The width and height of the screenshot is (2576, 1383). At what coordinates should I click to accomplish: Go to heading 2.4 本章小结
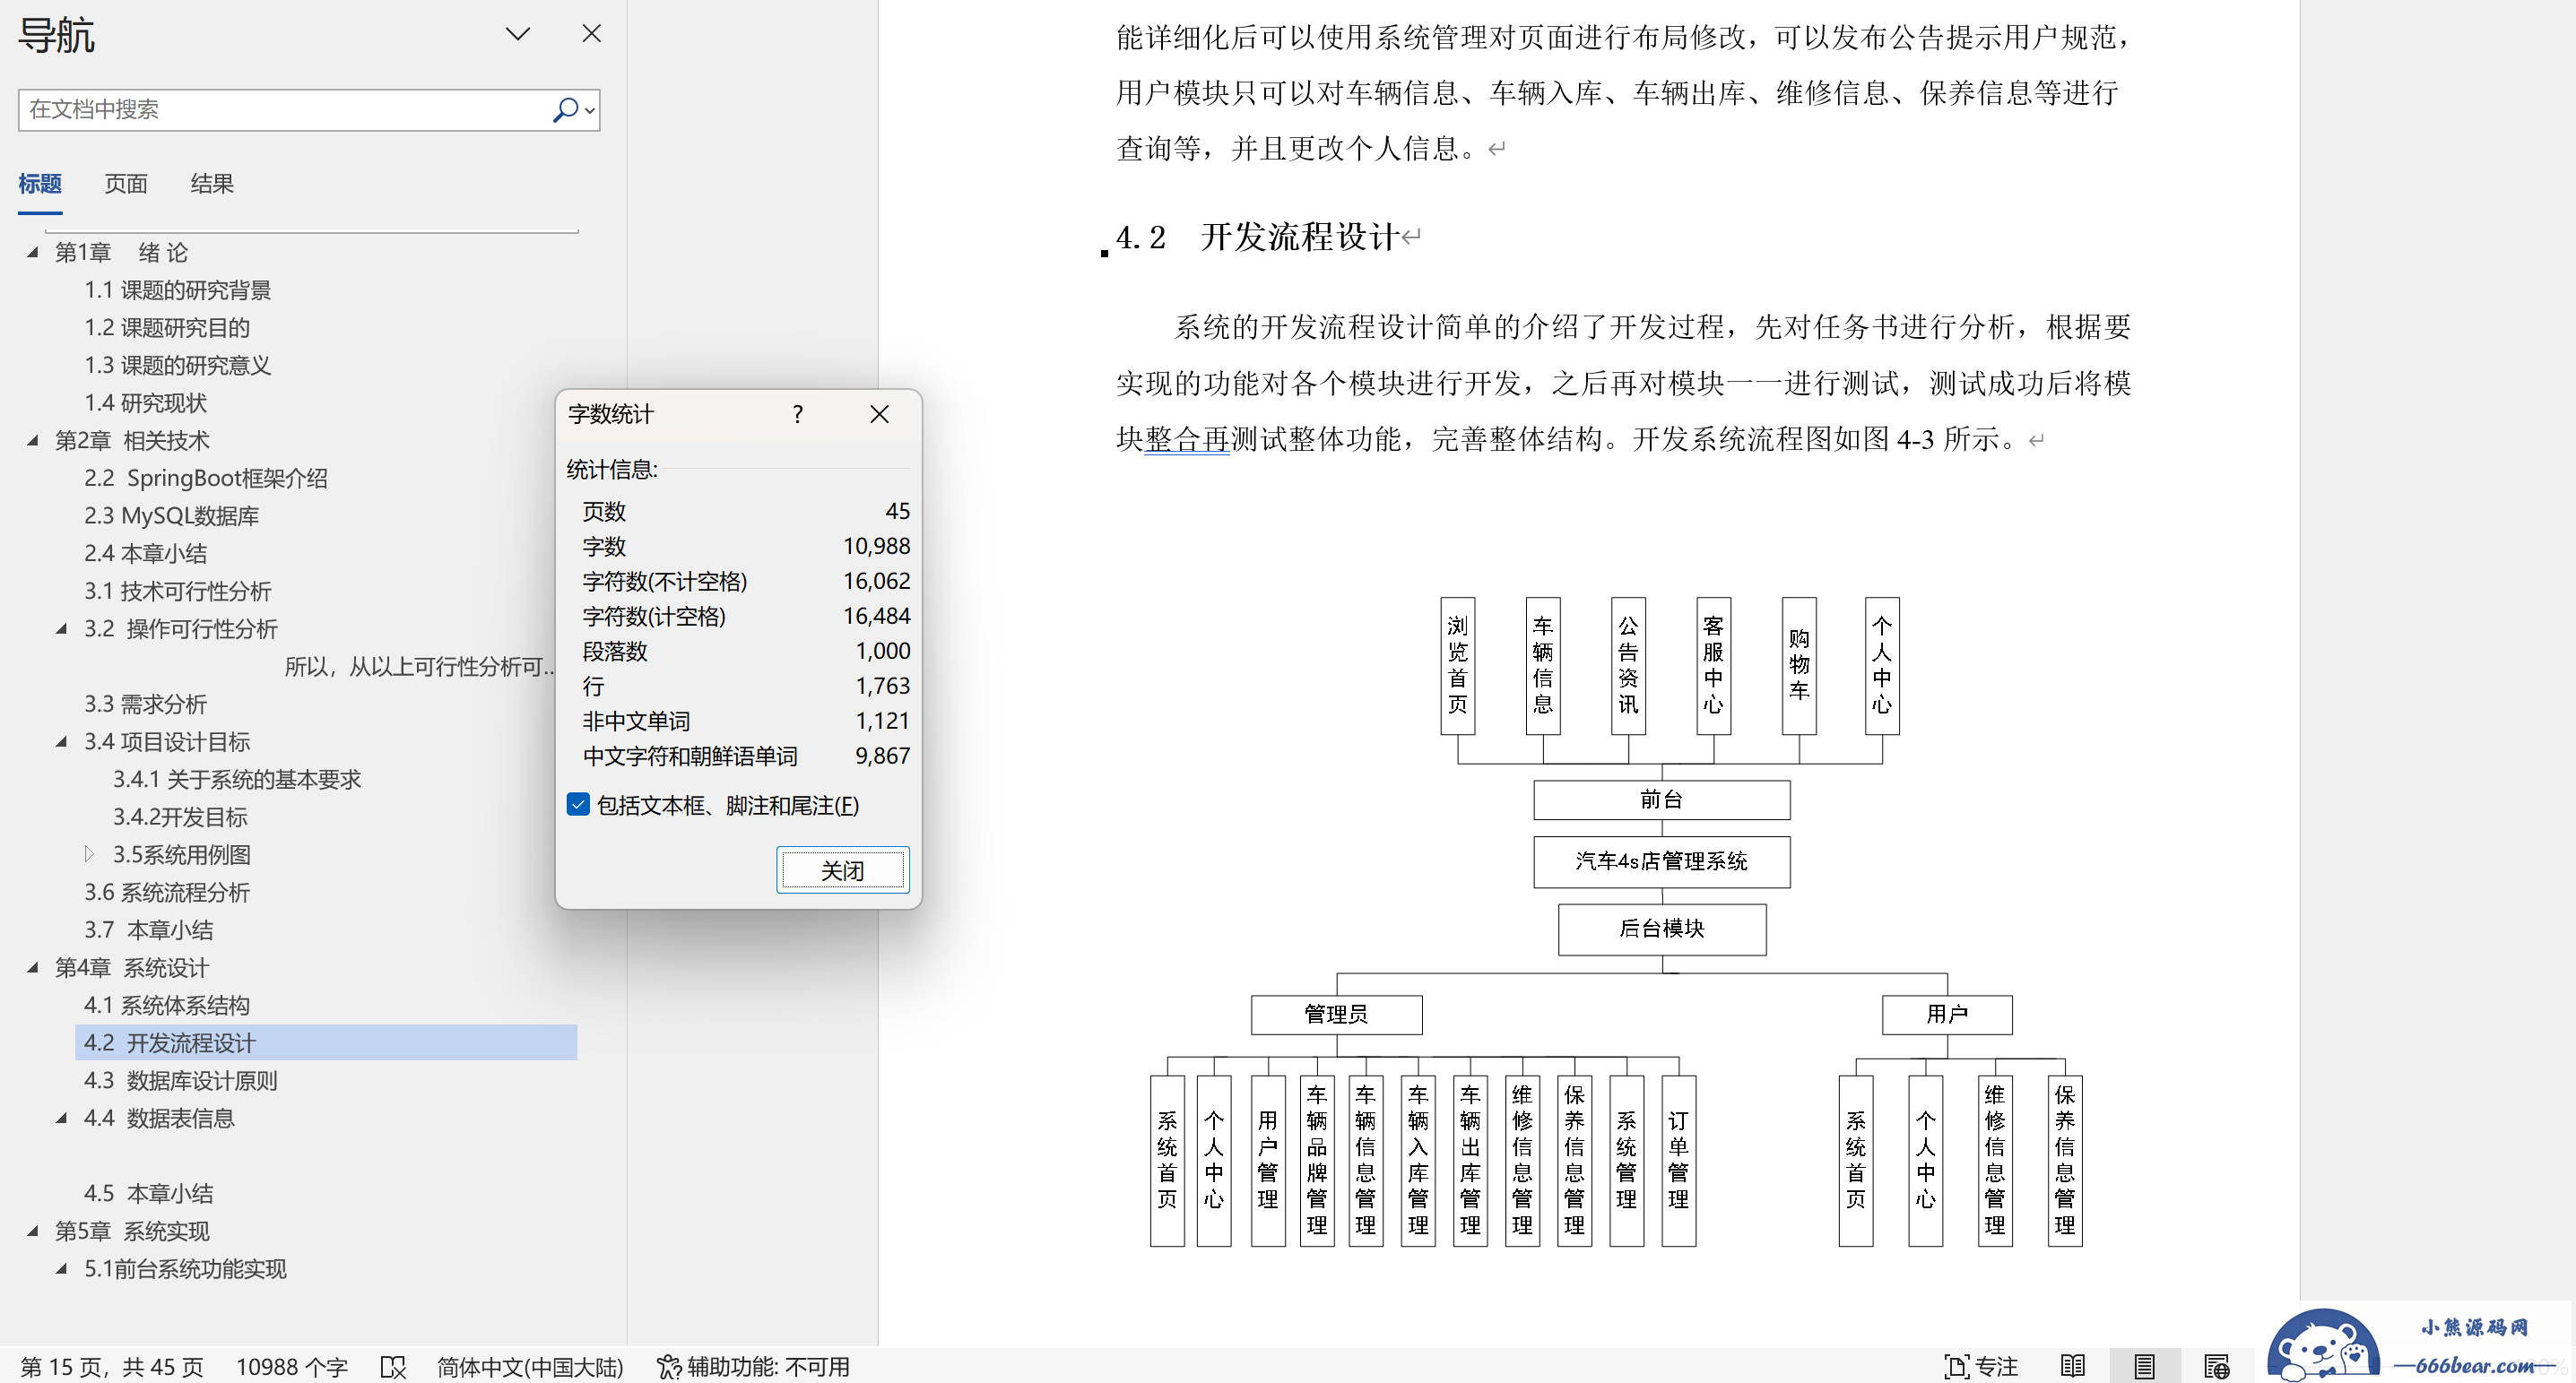[145, 553]
